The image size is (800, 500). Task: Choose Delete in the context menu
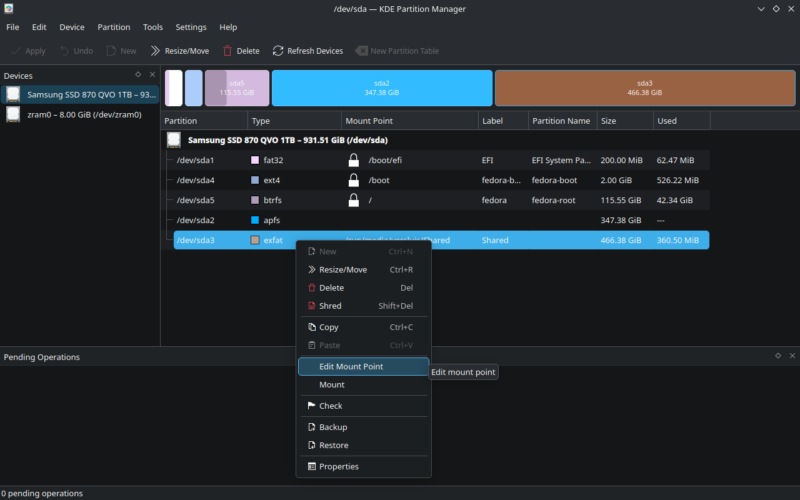point(363,288)
